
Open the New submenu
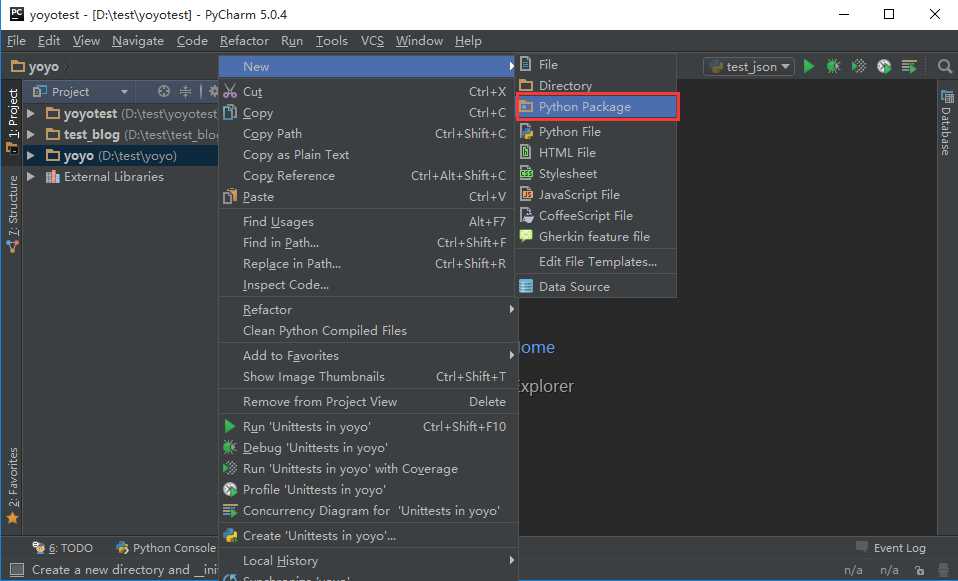point(368,66)
